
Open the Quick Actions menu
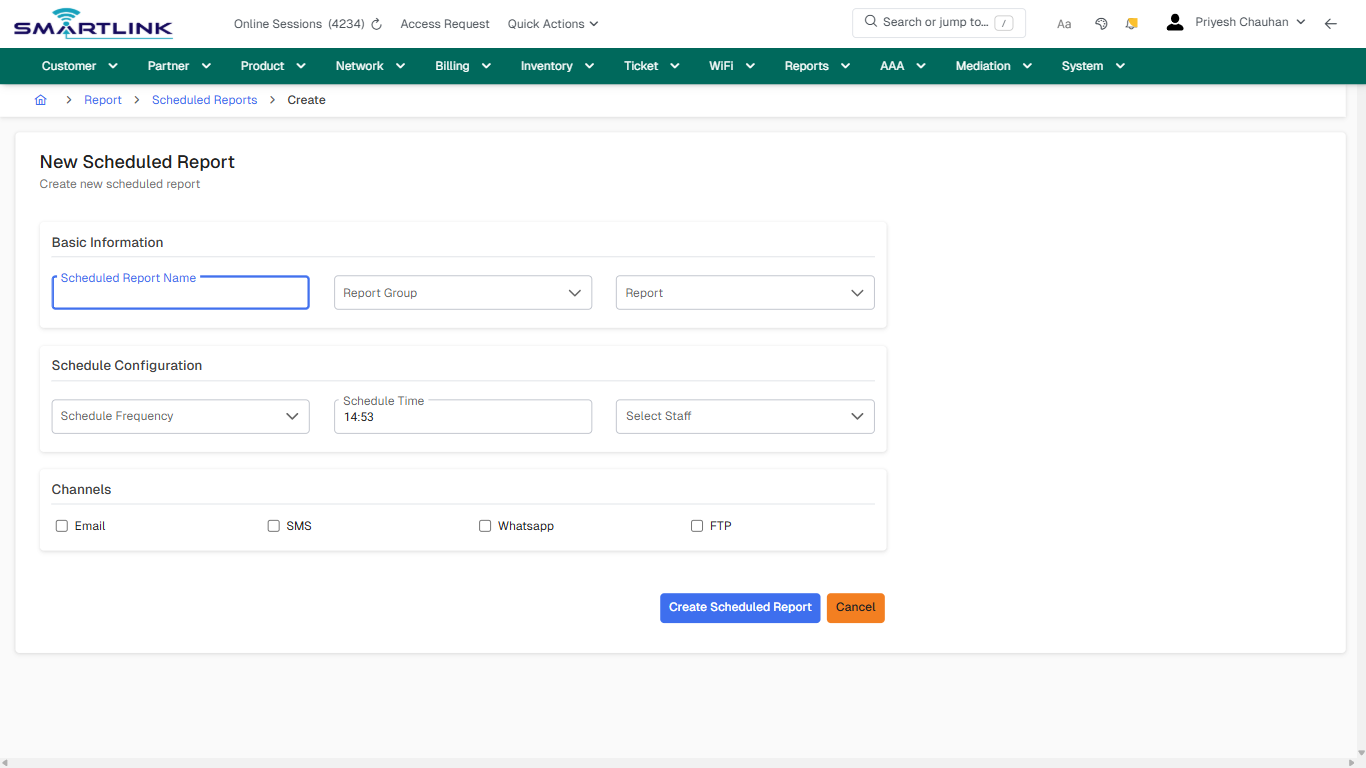tap(552, 23)
